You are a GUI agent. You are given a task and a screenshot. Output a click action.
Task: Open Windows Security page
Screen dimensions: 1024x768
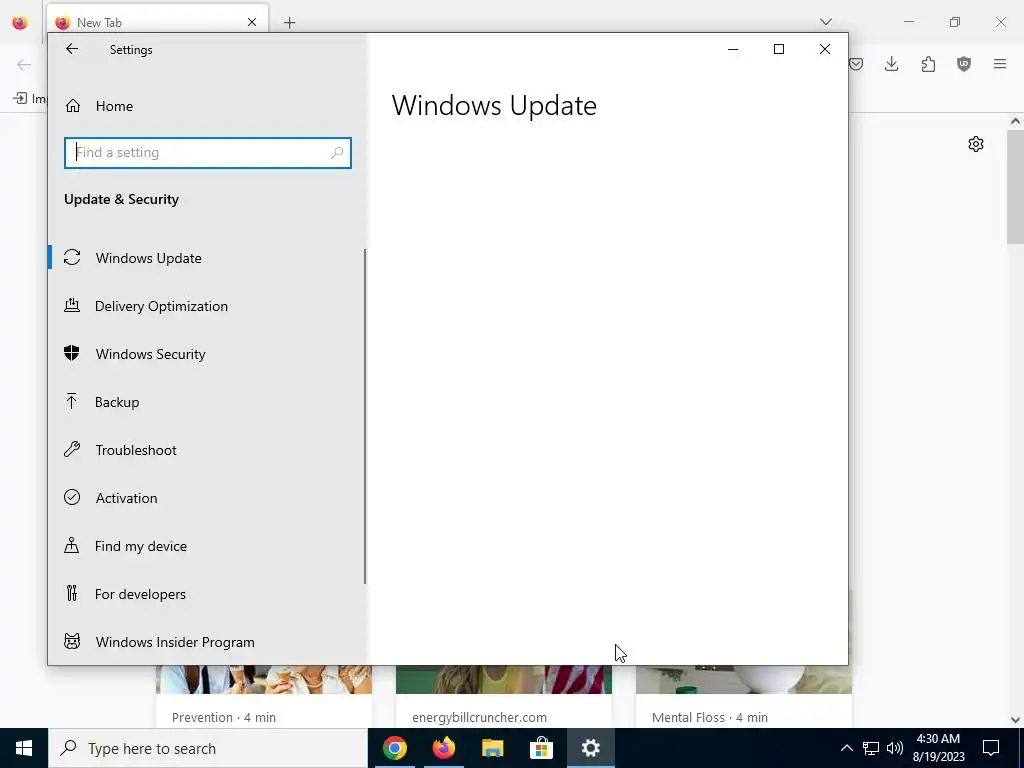(206, 354)
